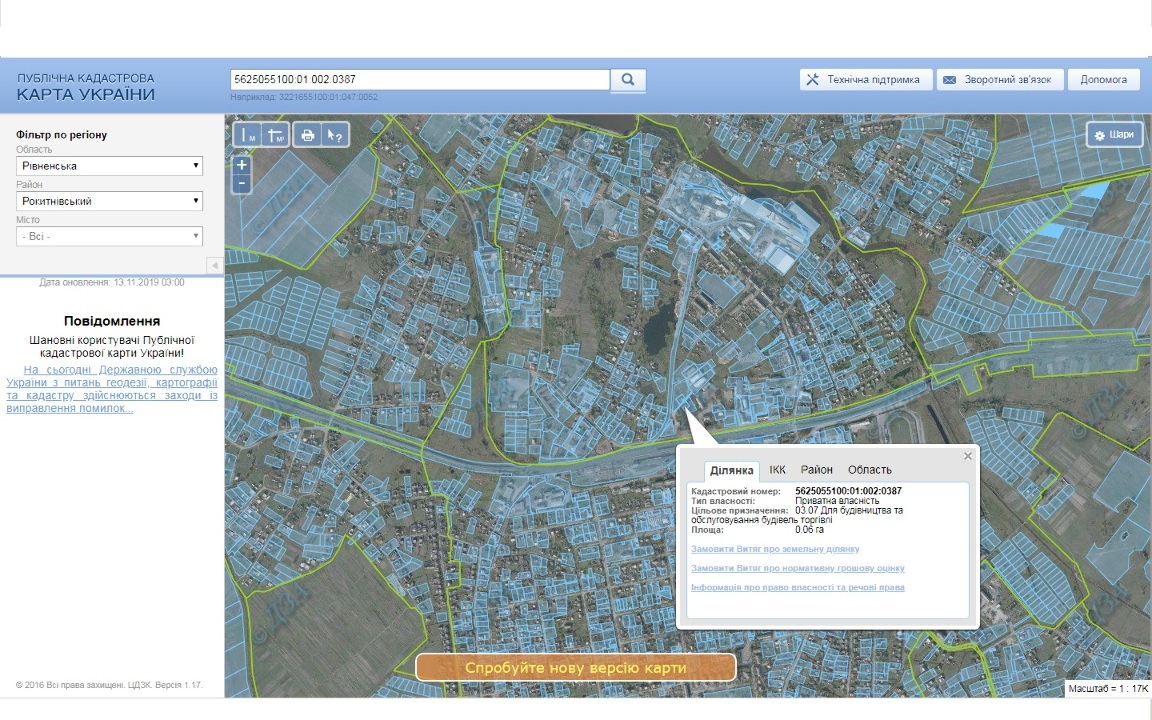Open the Район dropdown showing Рокитнівський

pos(109,201)
